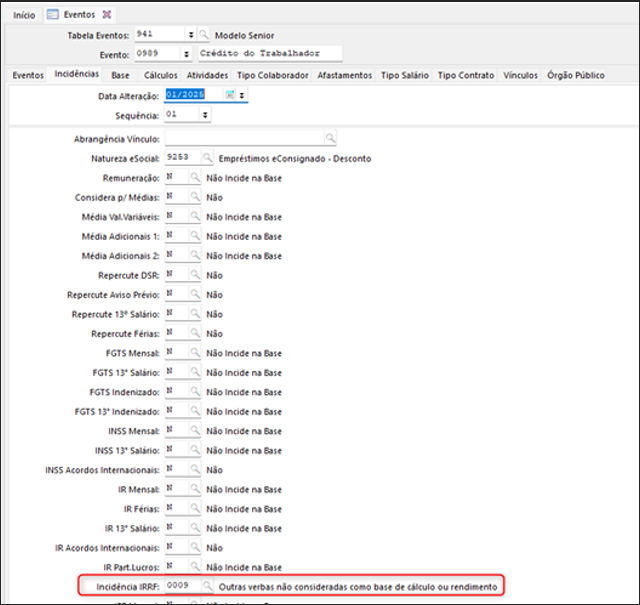The image size is (640, 605).
Task: Open INSS 13º Salário lookup magnifier
Action: pos(195,449)
